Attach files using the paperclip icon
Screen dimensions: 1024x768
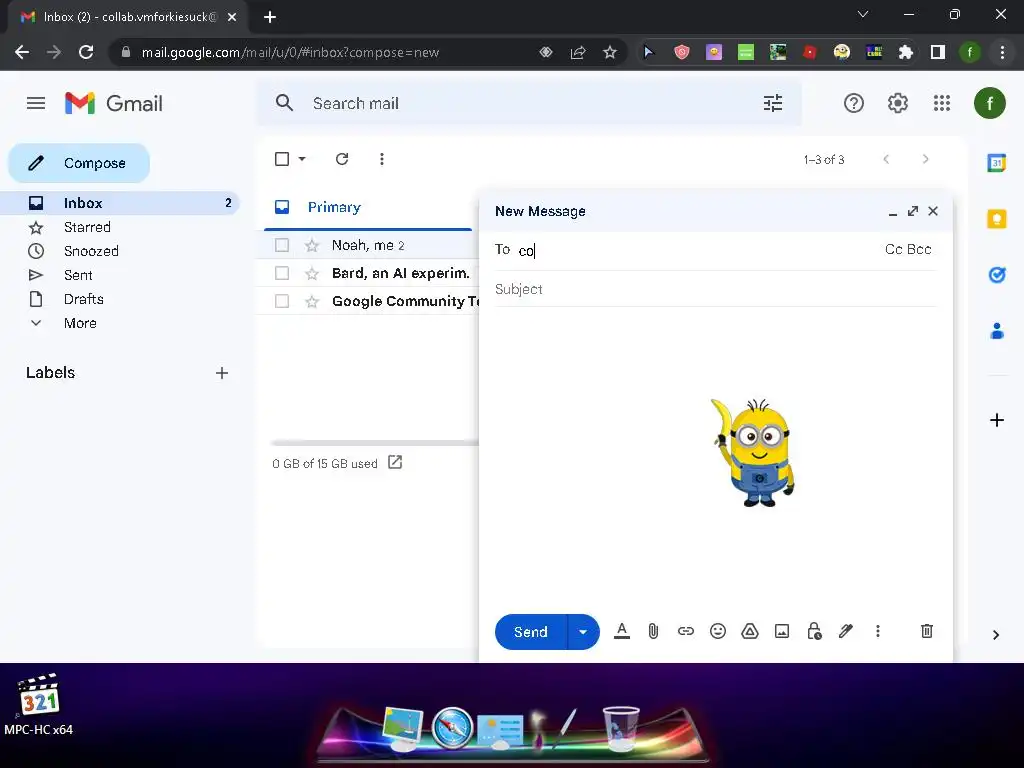pyautogui.click(x=653, y=631)
